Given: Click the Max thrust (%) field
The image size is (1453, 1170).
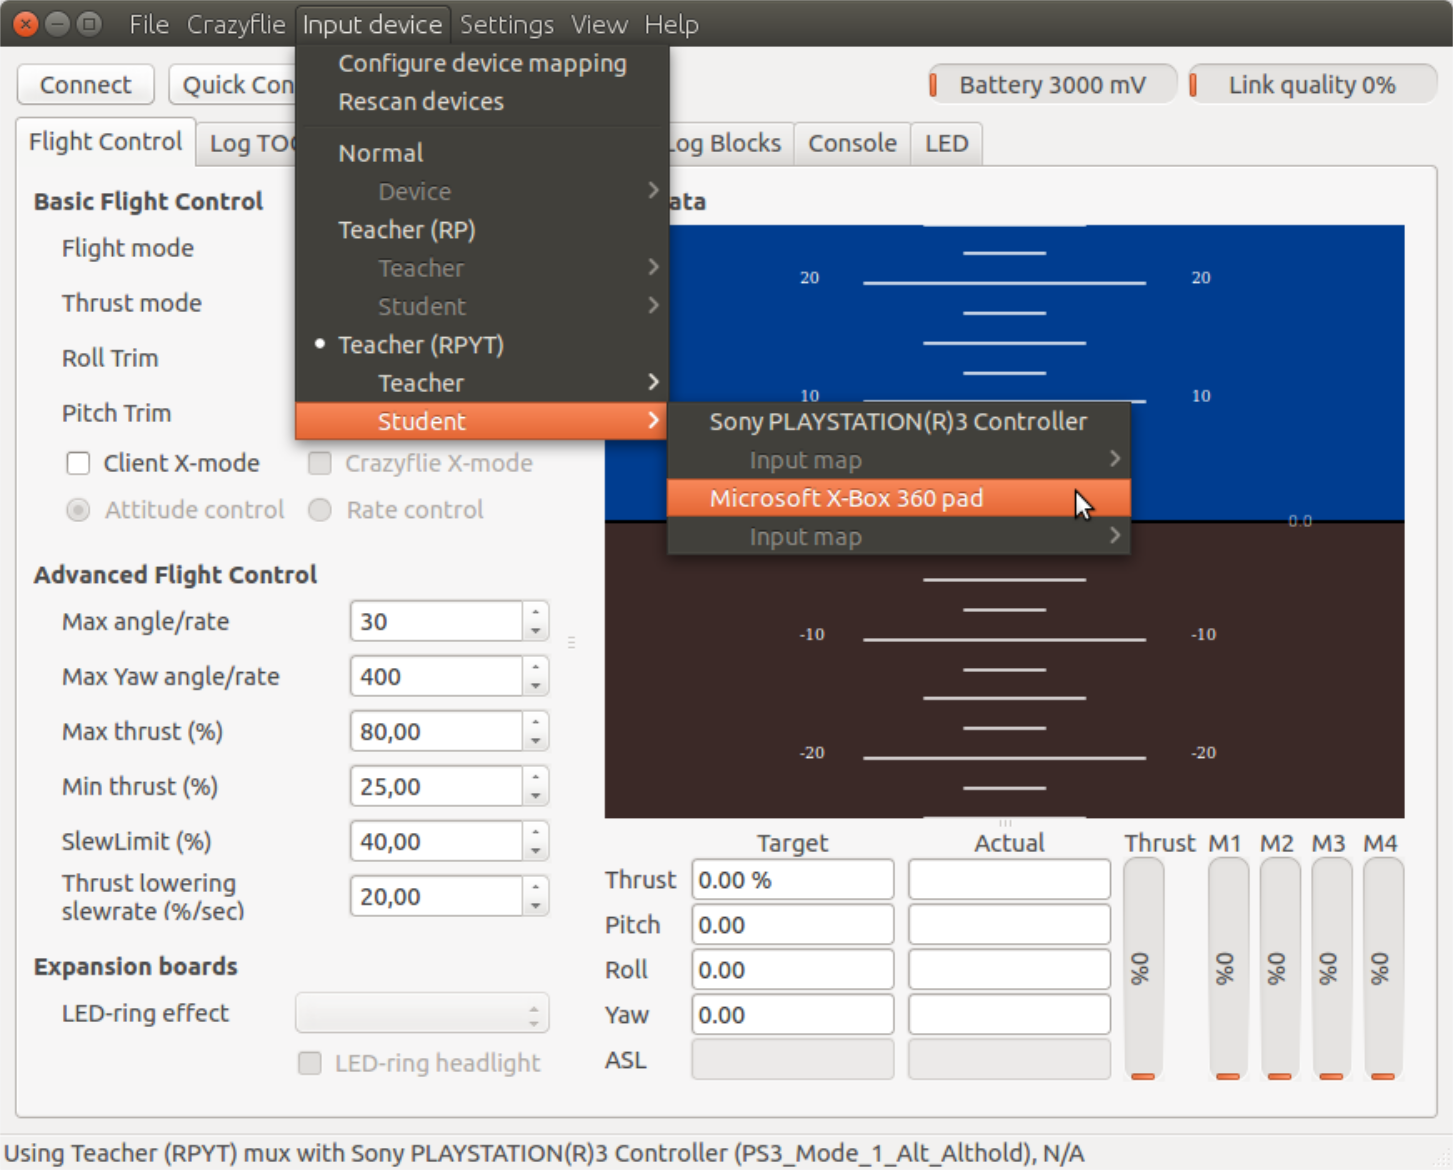Looking at the screenshot, I should [x=437, y=731].
